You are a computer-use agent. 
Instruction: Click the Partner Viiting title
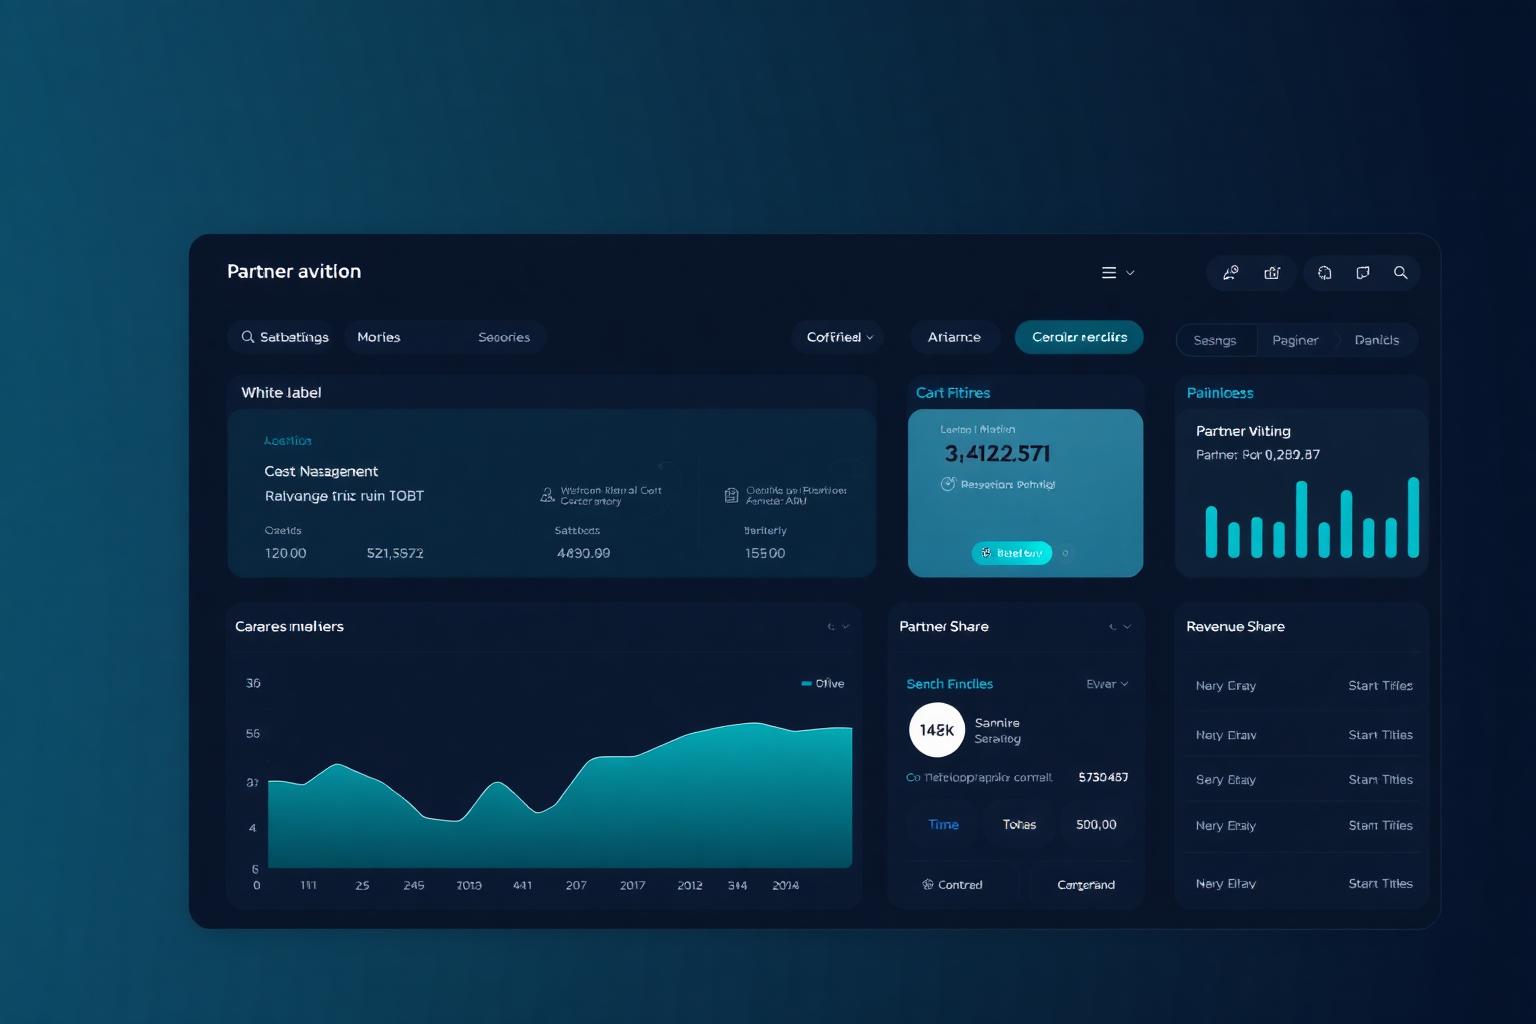[x=1243, y=431]
